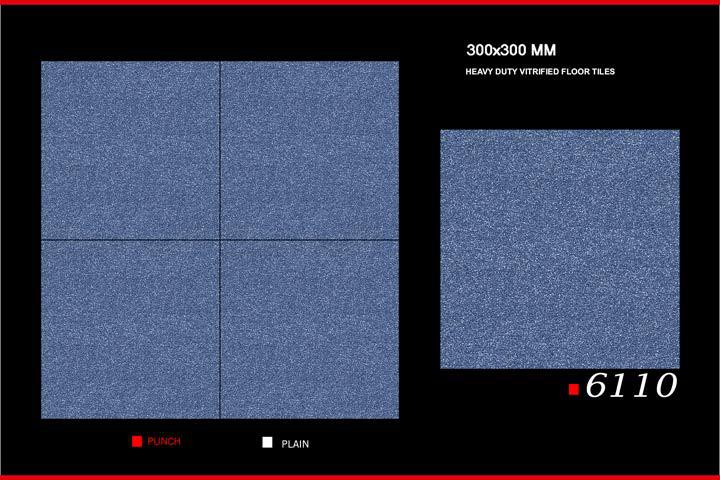Image resolution: width=720 pixels, height=480 pixels.
Task: Click the 'PLAIN' label
Action: tap(295, 444)
